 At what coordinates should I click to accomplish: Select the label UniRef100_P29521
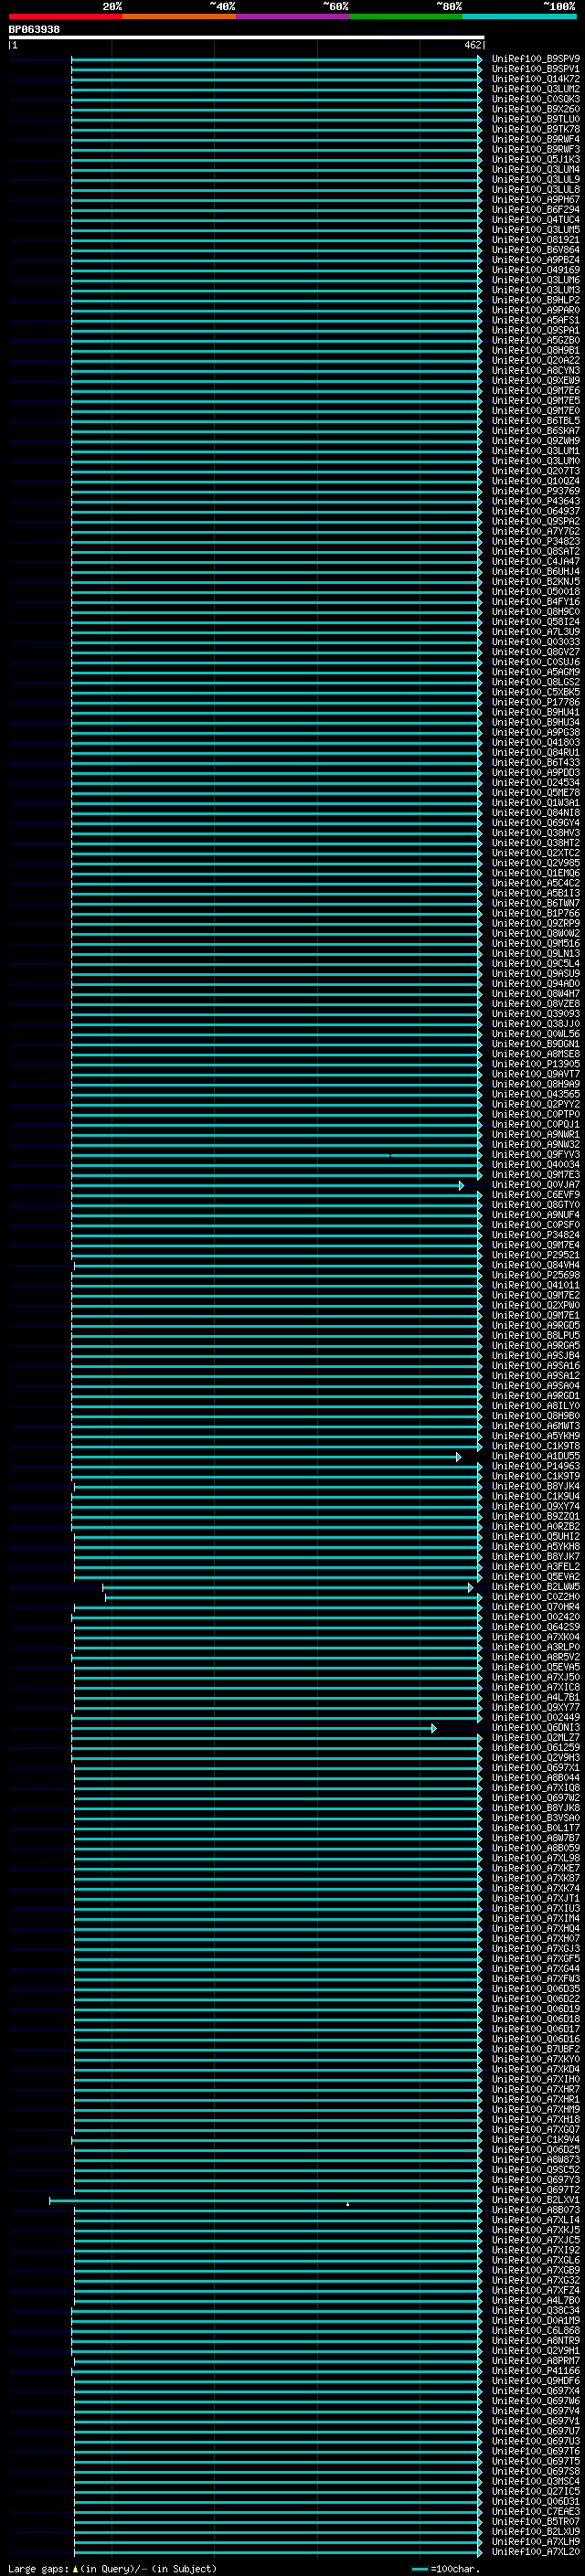coord(535,1255)
